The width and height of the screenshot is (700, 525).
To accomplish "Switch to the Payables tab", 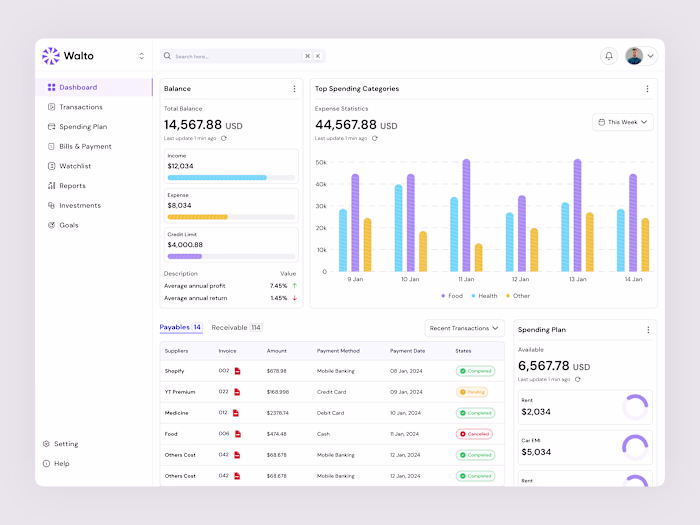I will 181,327.
